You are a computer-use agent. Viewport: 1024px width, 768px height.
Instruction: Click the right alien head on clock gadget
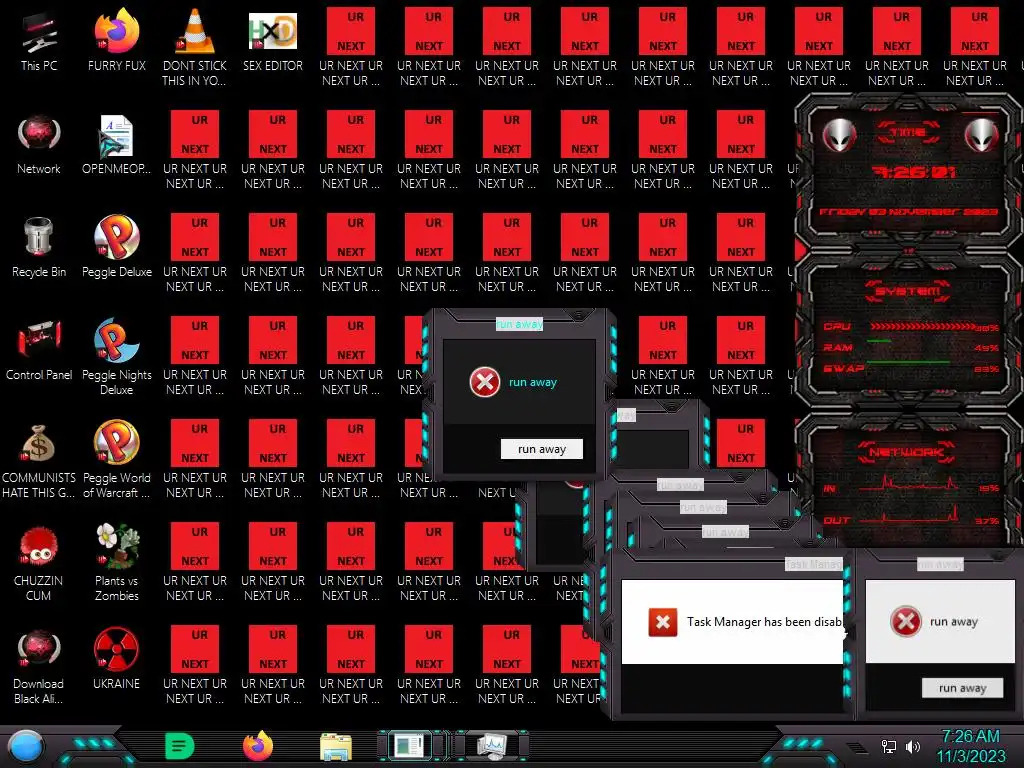982,135
